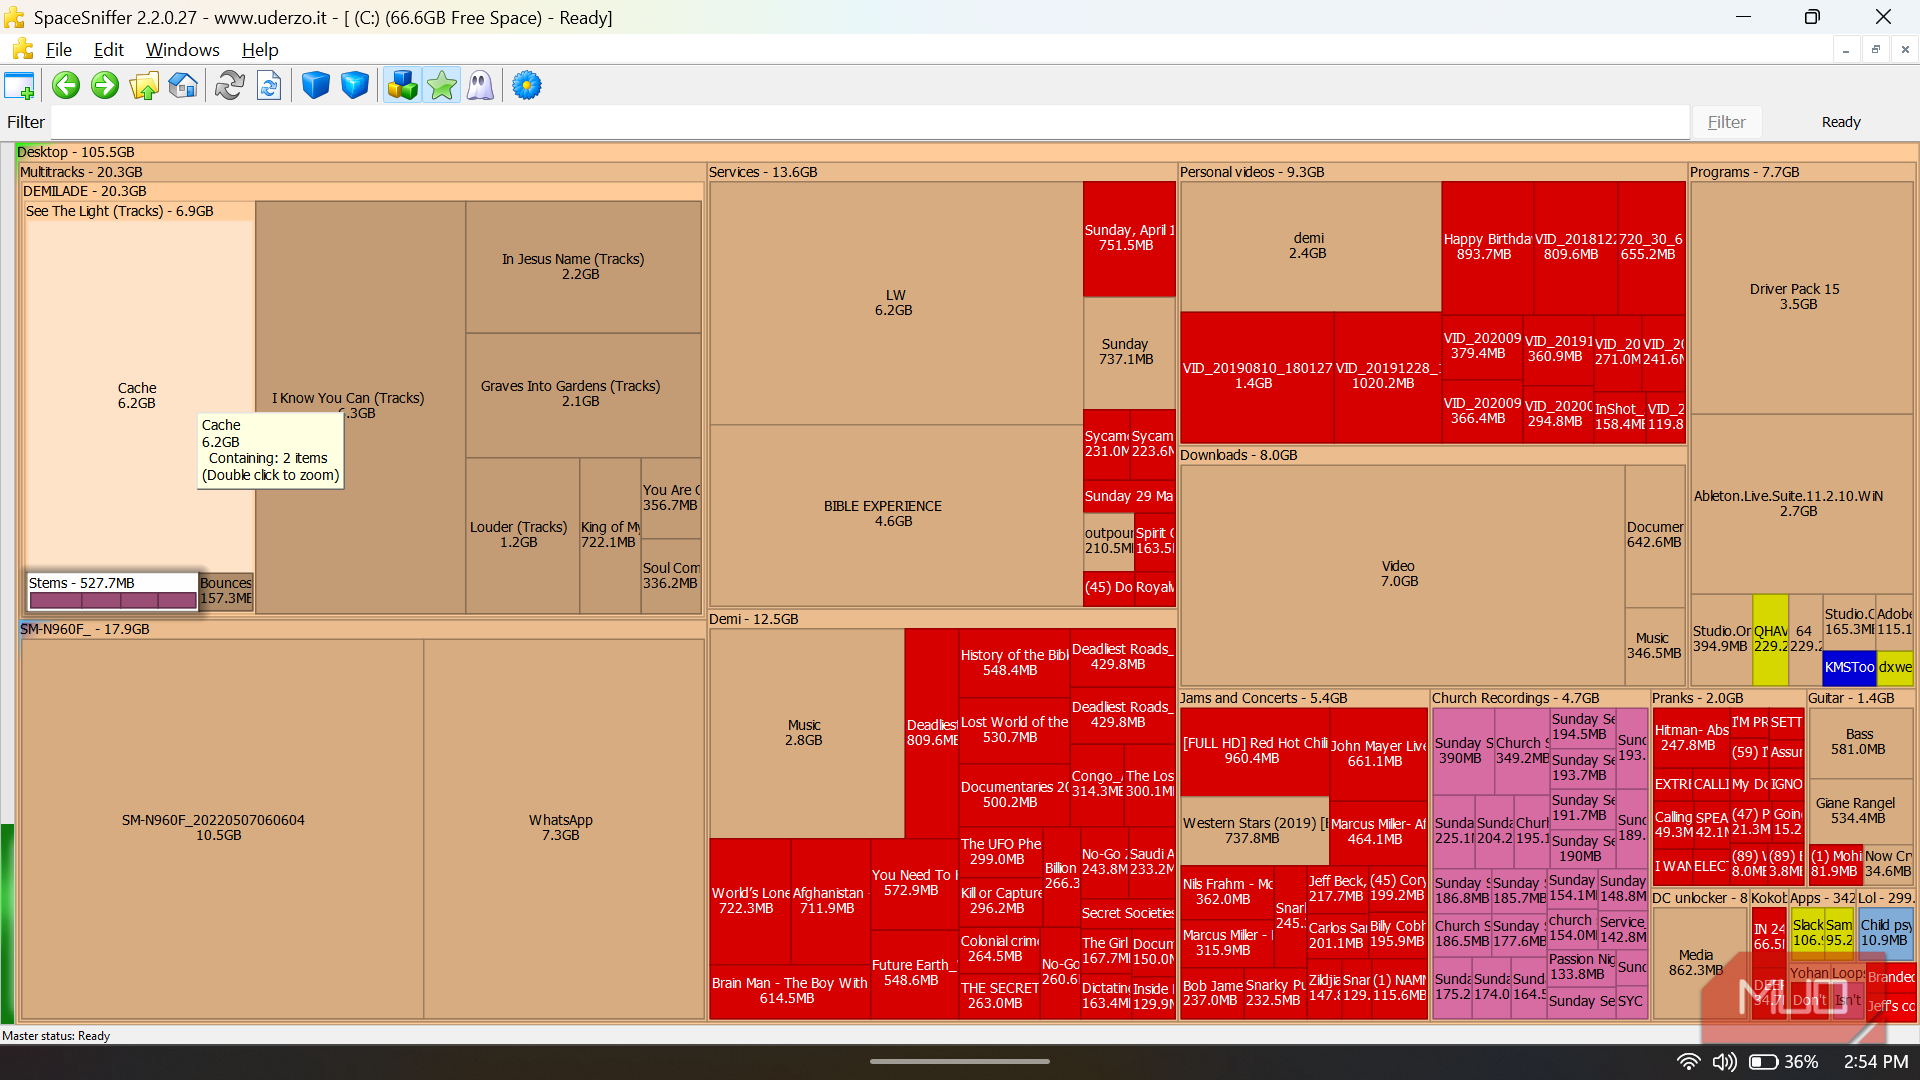Open the File menu

59,50
